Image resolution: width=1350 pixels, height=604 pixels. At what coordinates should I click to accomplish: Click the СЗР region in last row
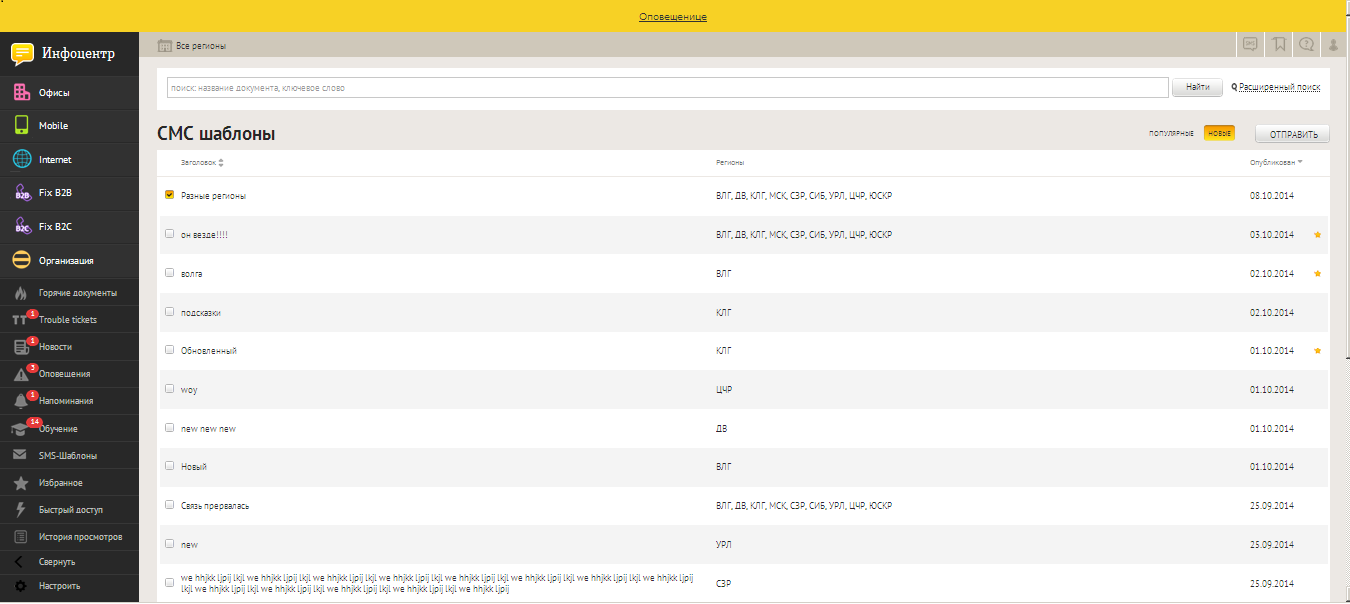[x=724, y=583]
